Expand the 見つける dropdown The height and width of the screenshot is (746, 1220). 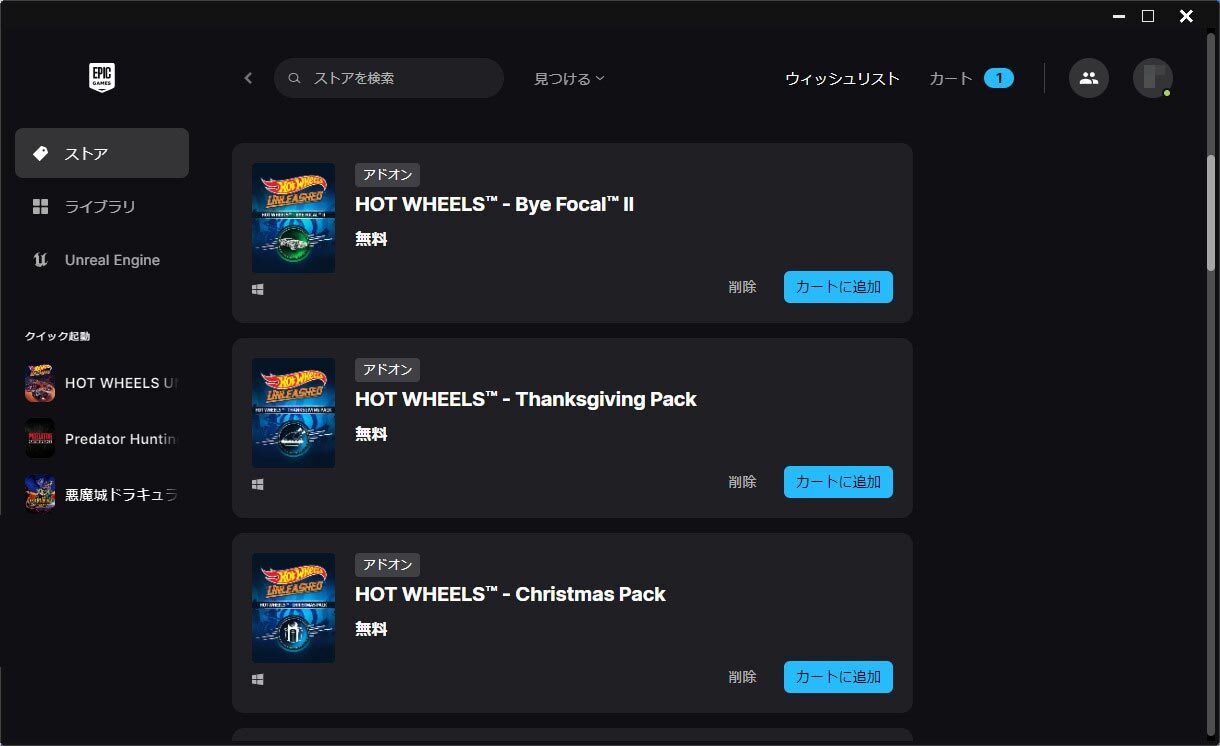(569, 78)
